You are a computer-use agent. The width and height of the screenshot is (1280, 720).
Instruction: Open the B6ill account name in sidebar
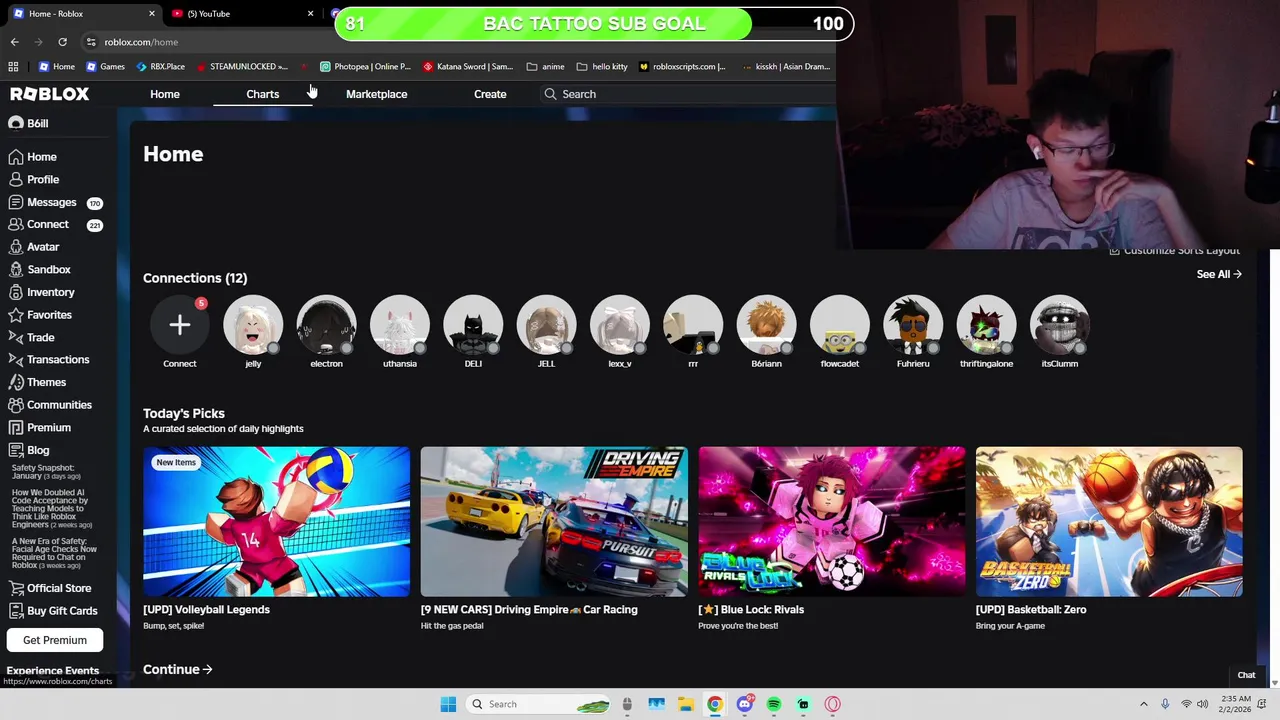[x=37, y=123]
